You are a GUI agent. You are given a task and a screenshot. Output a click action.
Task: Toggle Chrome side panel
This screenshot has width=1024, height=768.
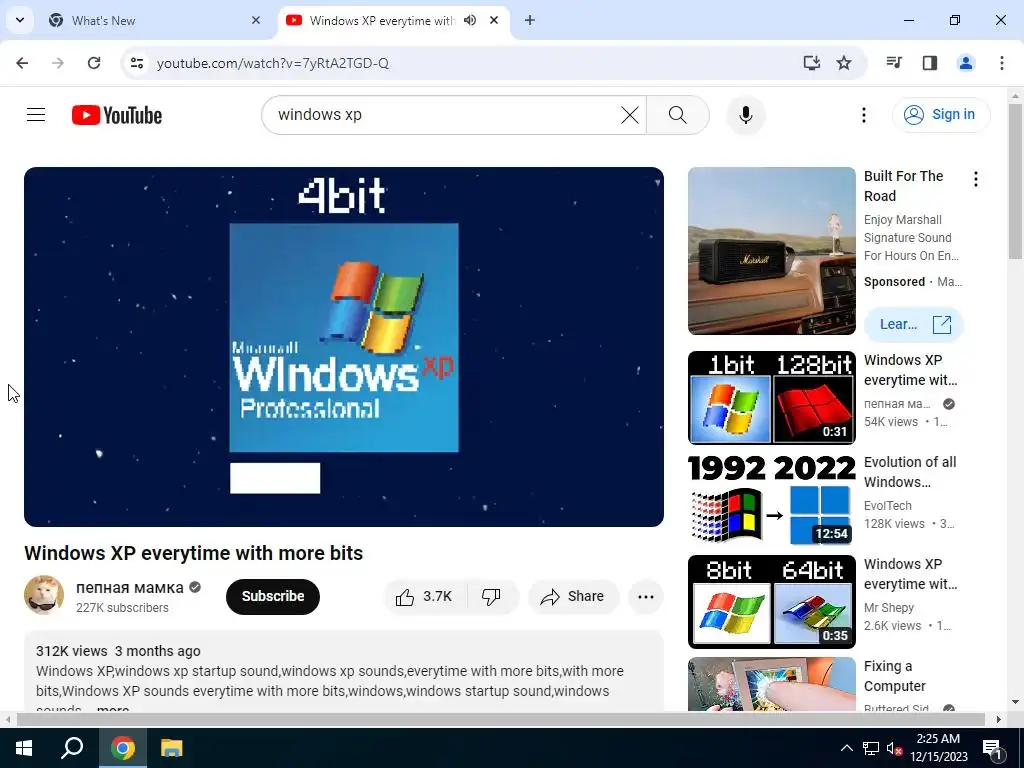[x=930, y=63]
